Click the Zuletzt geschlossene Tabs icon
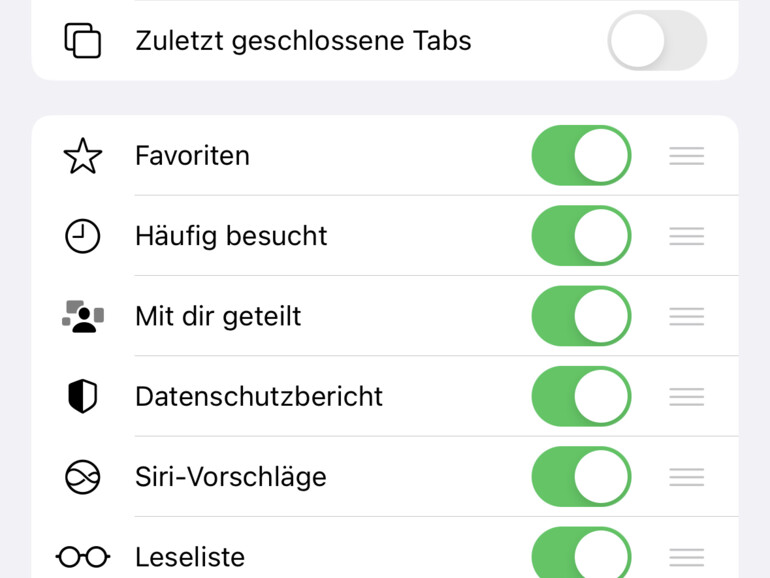The image size is (770, 578). (83, 41)
